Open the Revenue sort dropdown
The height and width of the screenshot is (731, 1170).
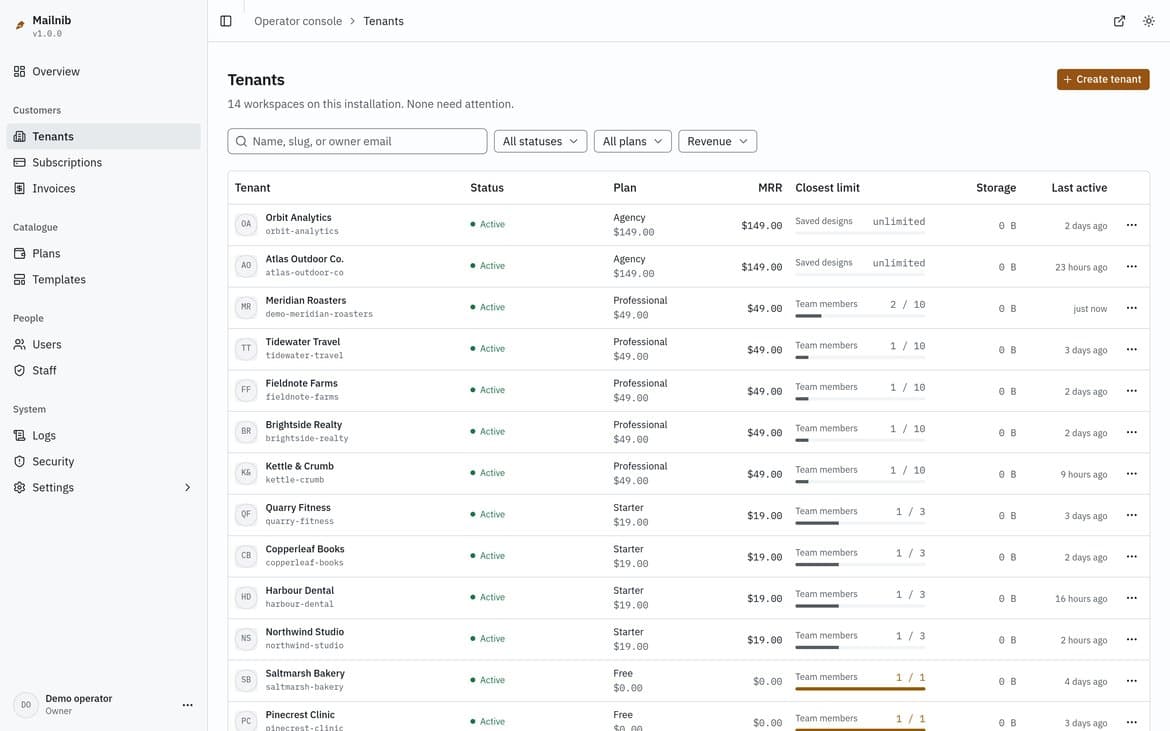pyautogui.click(x=717, y=141)
